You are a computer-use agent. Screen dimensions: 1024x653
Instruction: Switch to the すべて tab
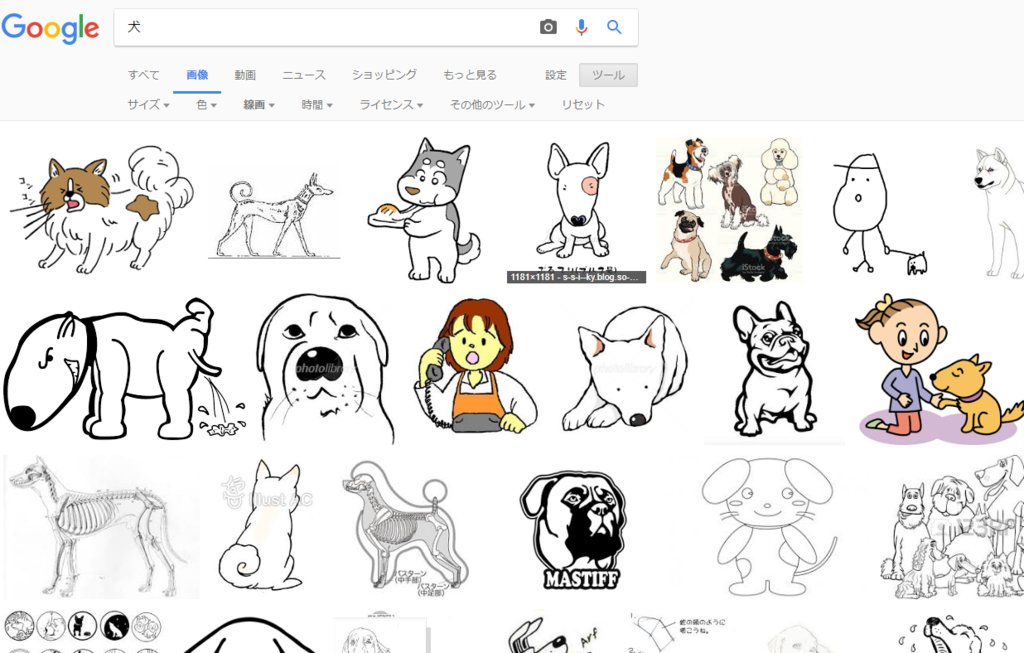[x=144, y=75]
